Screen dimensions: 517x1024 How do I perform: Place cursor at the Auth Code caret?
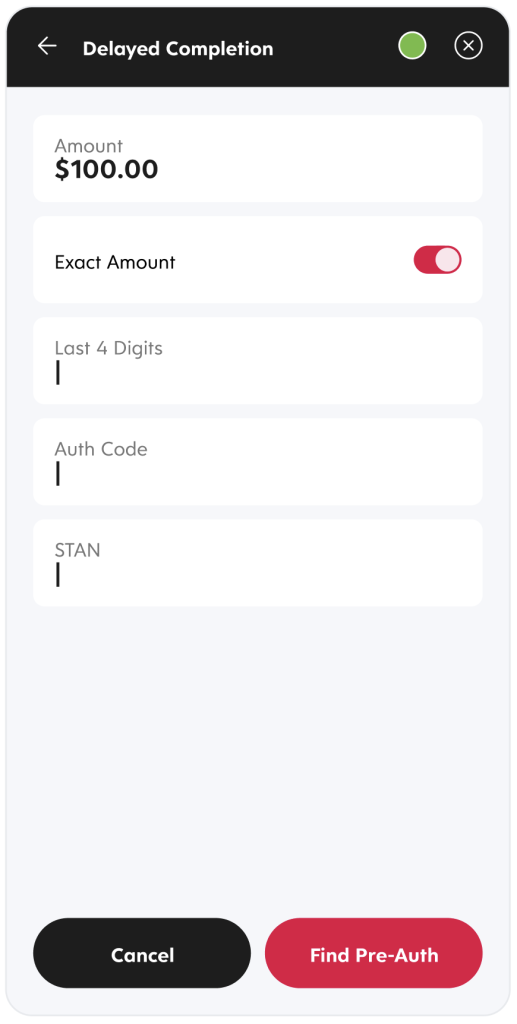(58, 473)
